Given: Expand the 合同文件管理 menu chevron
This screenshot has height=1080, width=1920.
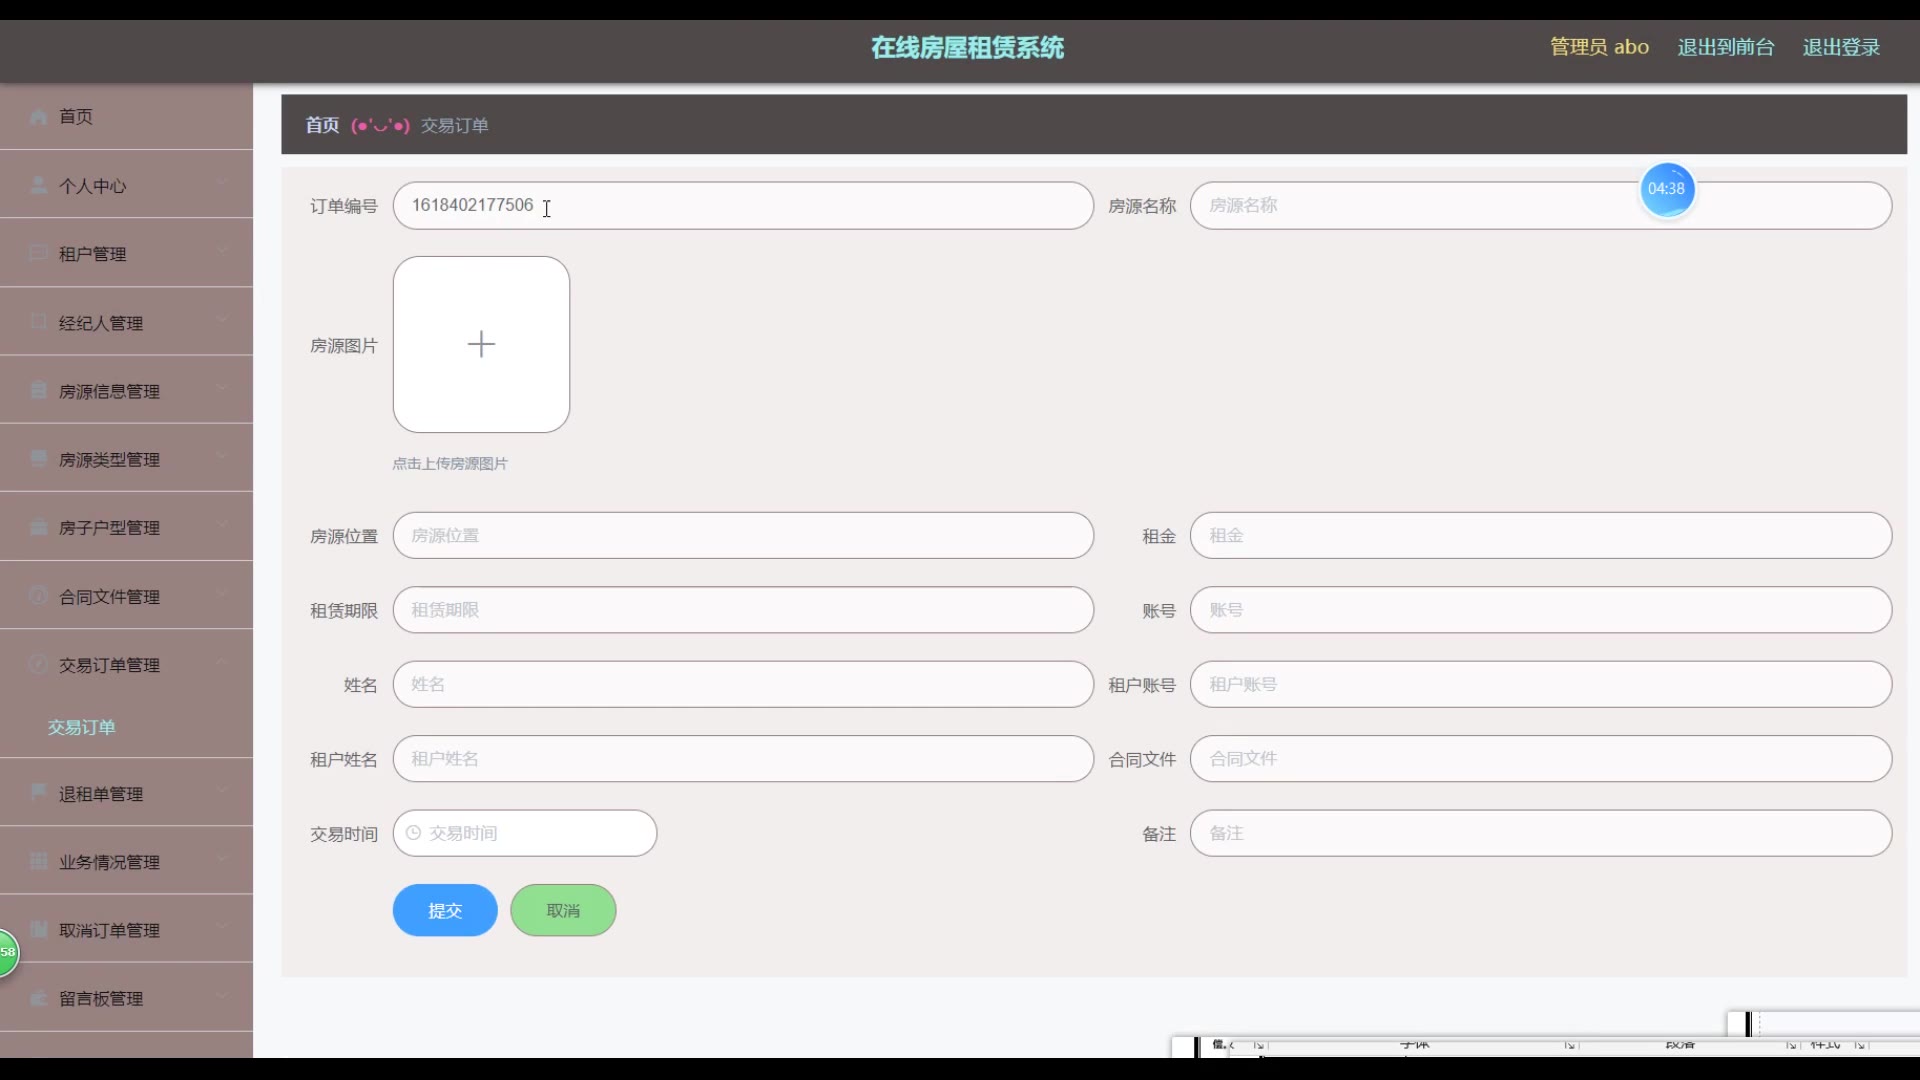Looking at the screenshot, I should click(x=222, y=594).
